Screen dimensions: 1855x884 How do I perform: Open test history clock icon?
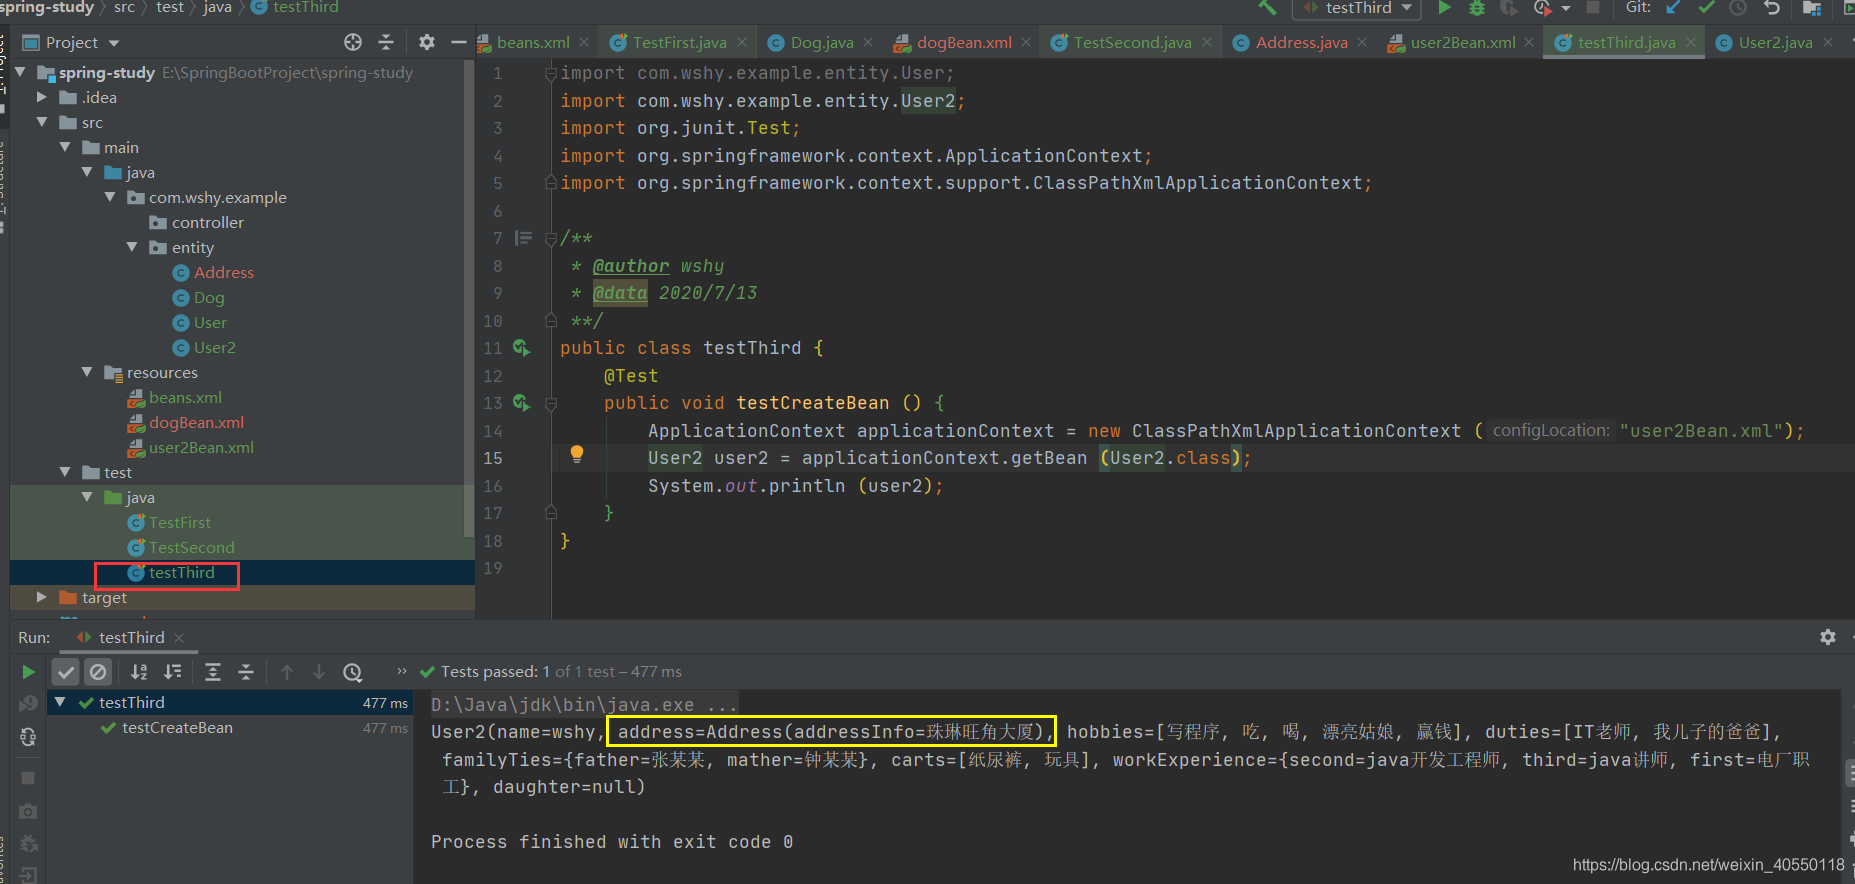(353, 672)
